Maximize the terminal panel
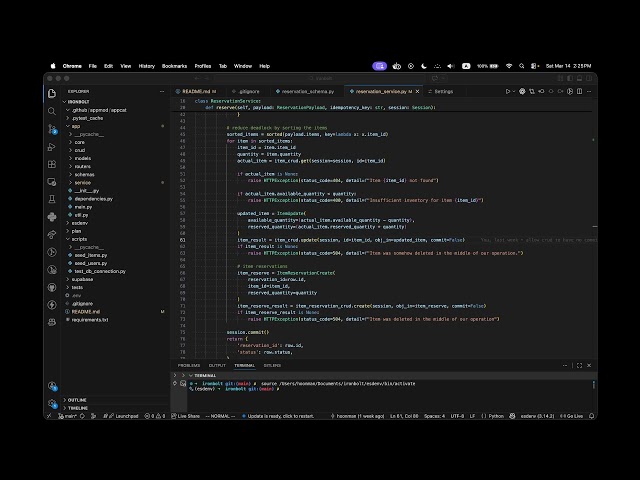The width and height of the screenshot is (640, 480). 579,365
